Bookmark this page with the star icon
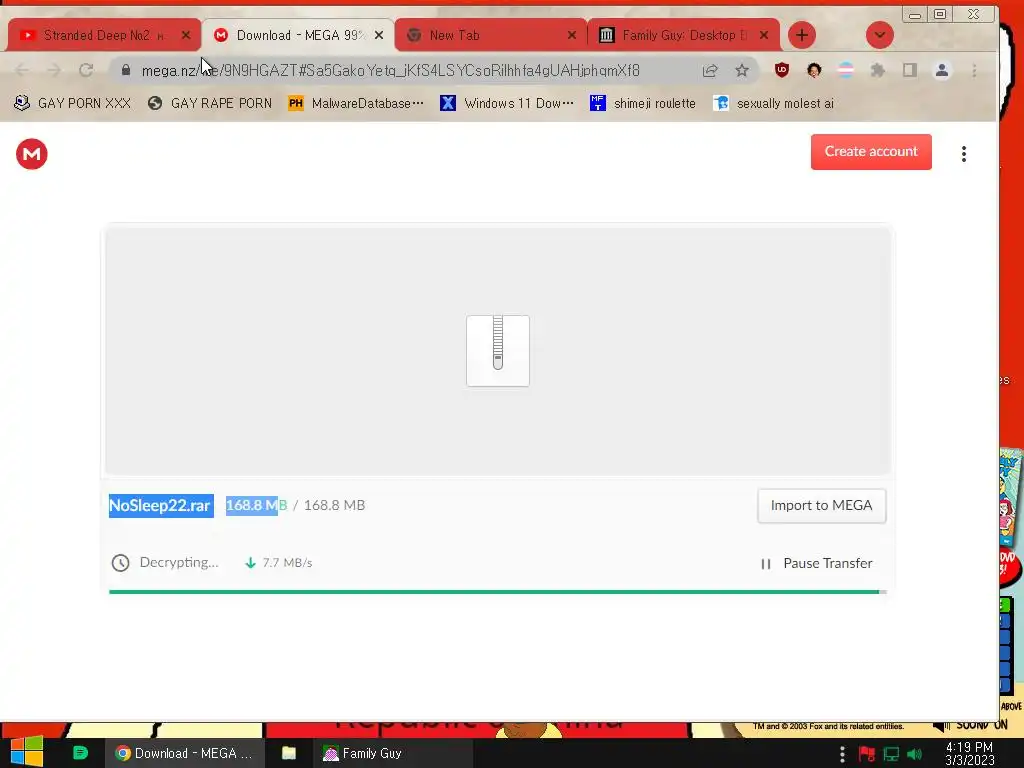The width and height of the screenshot is (1024, 768). [742, 71]
